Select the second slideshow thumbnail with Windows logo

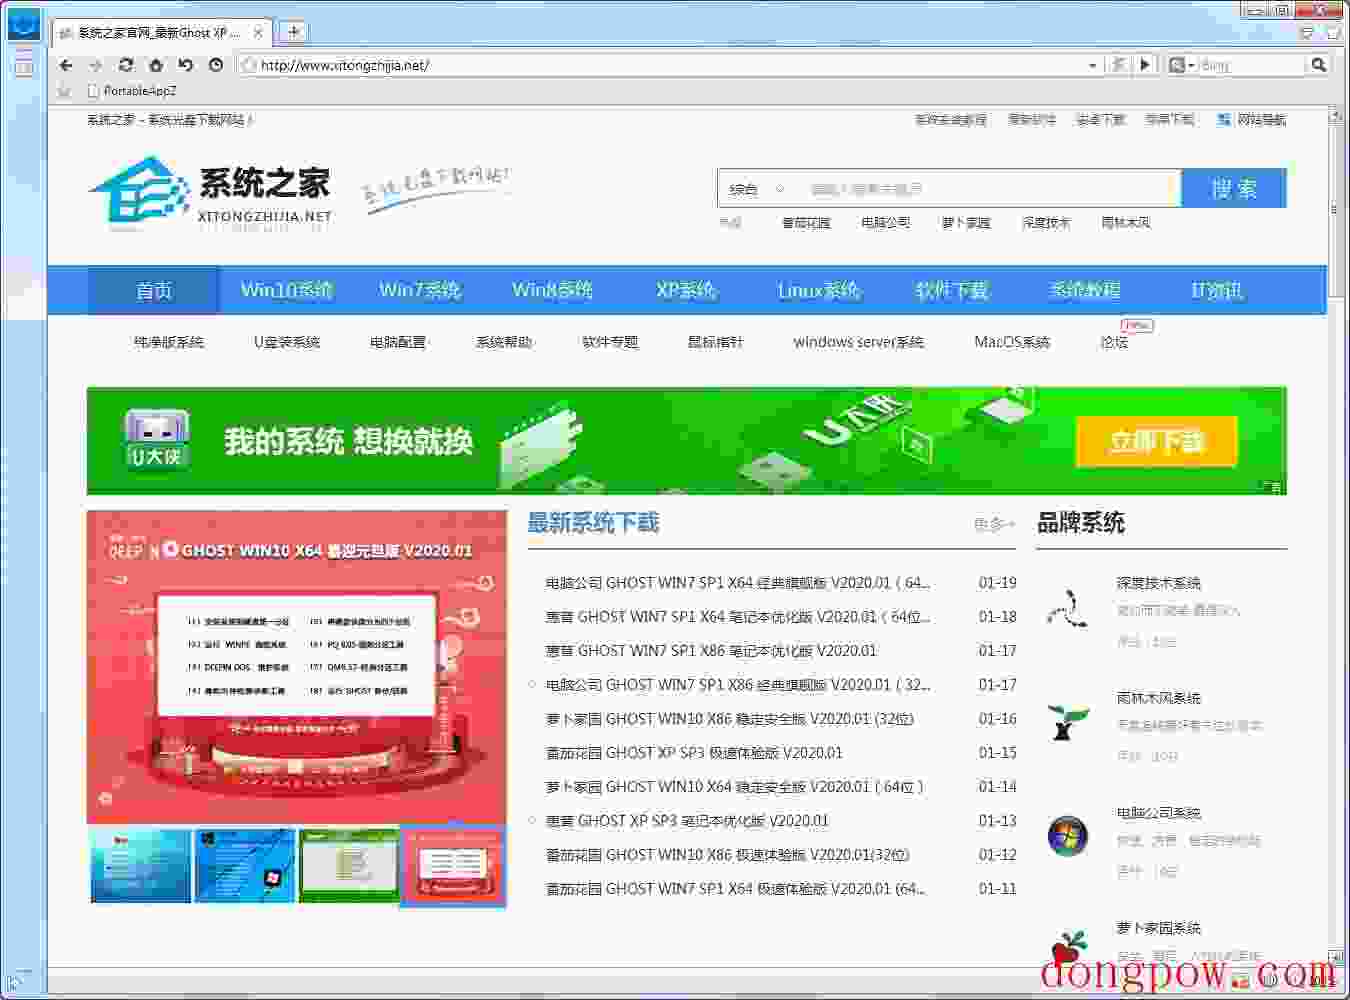click(245, 865)
